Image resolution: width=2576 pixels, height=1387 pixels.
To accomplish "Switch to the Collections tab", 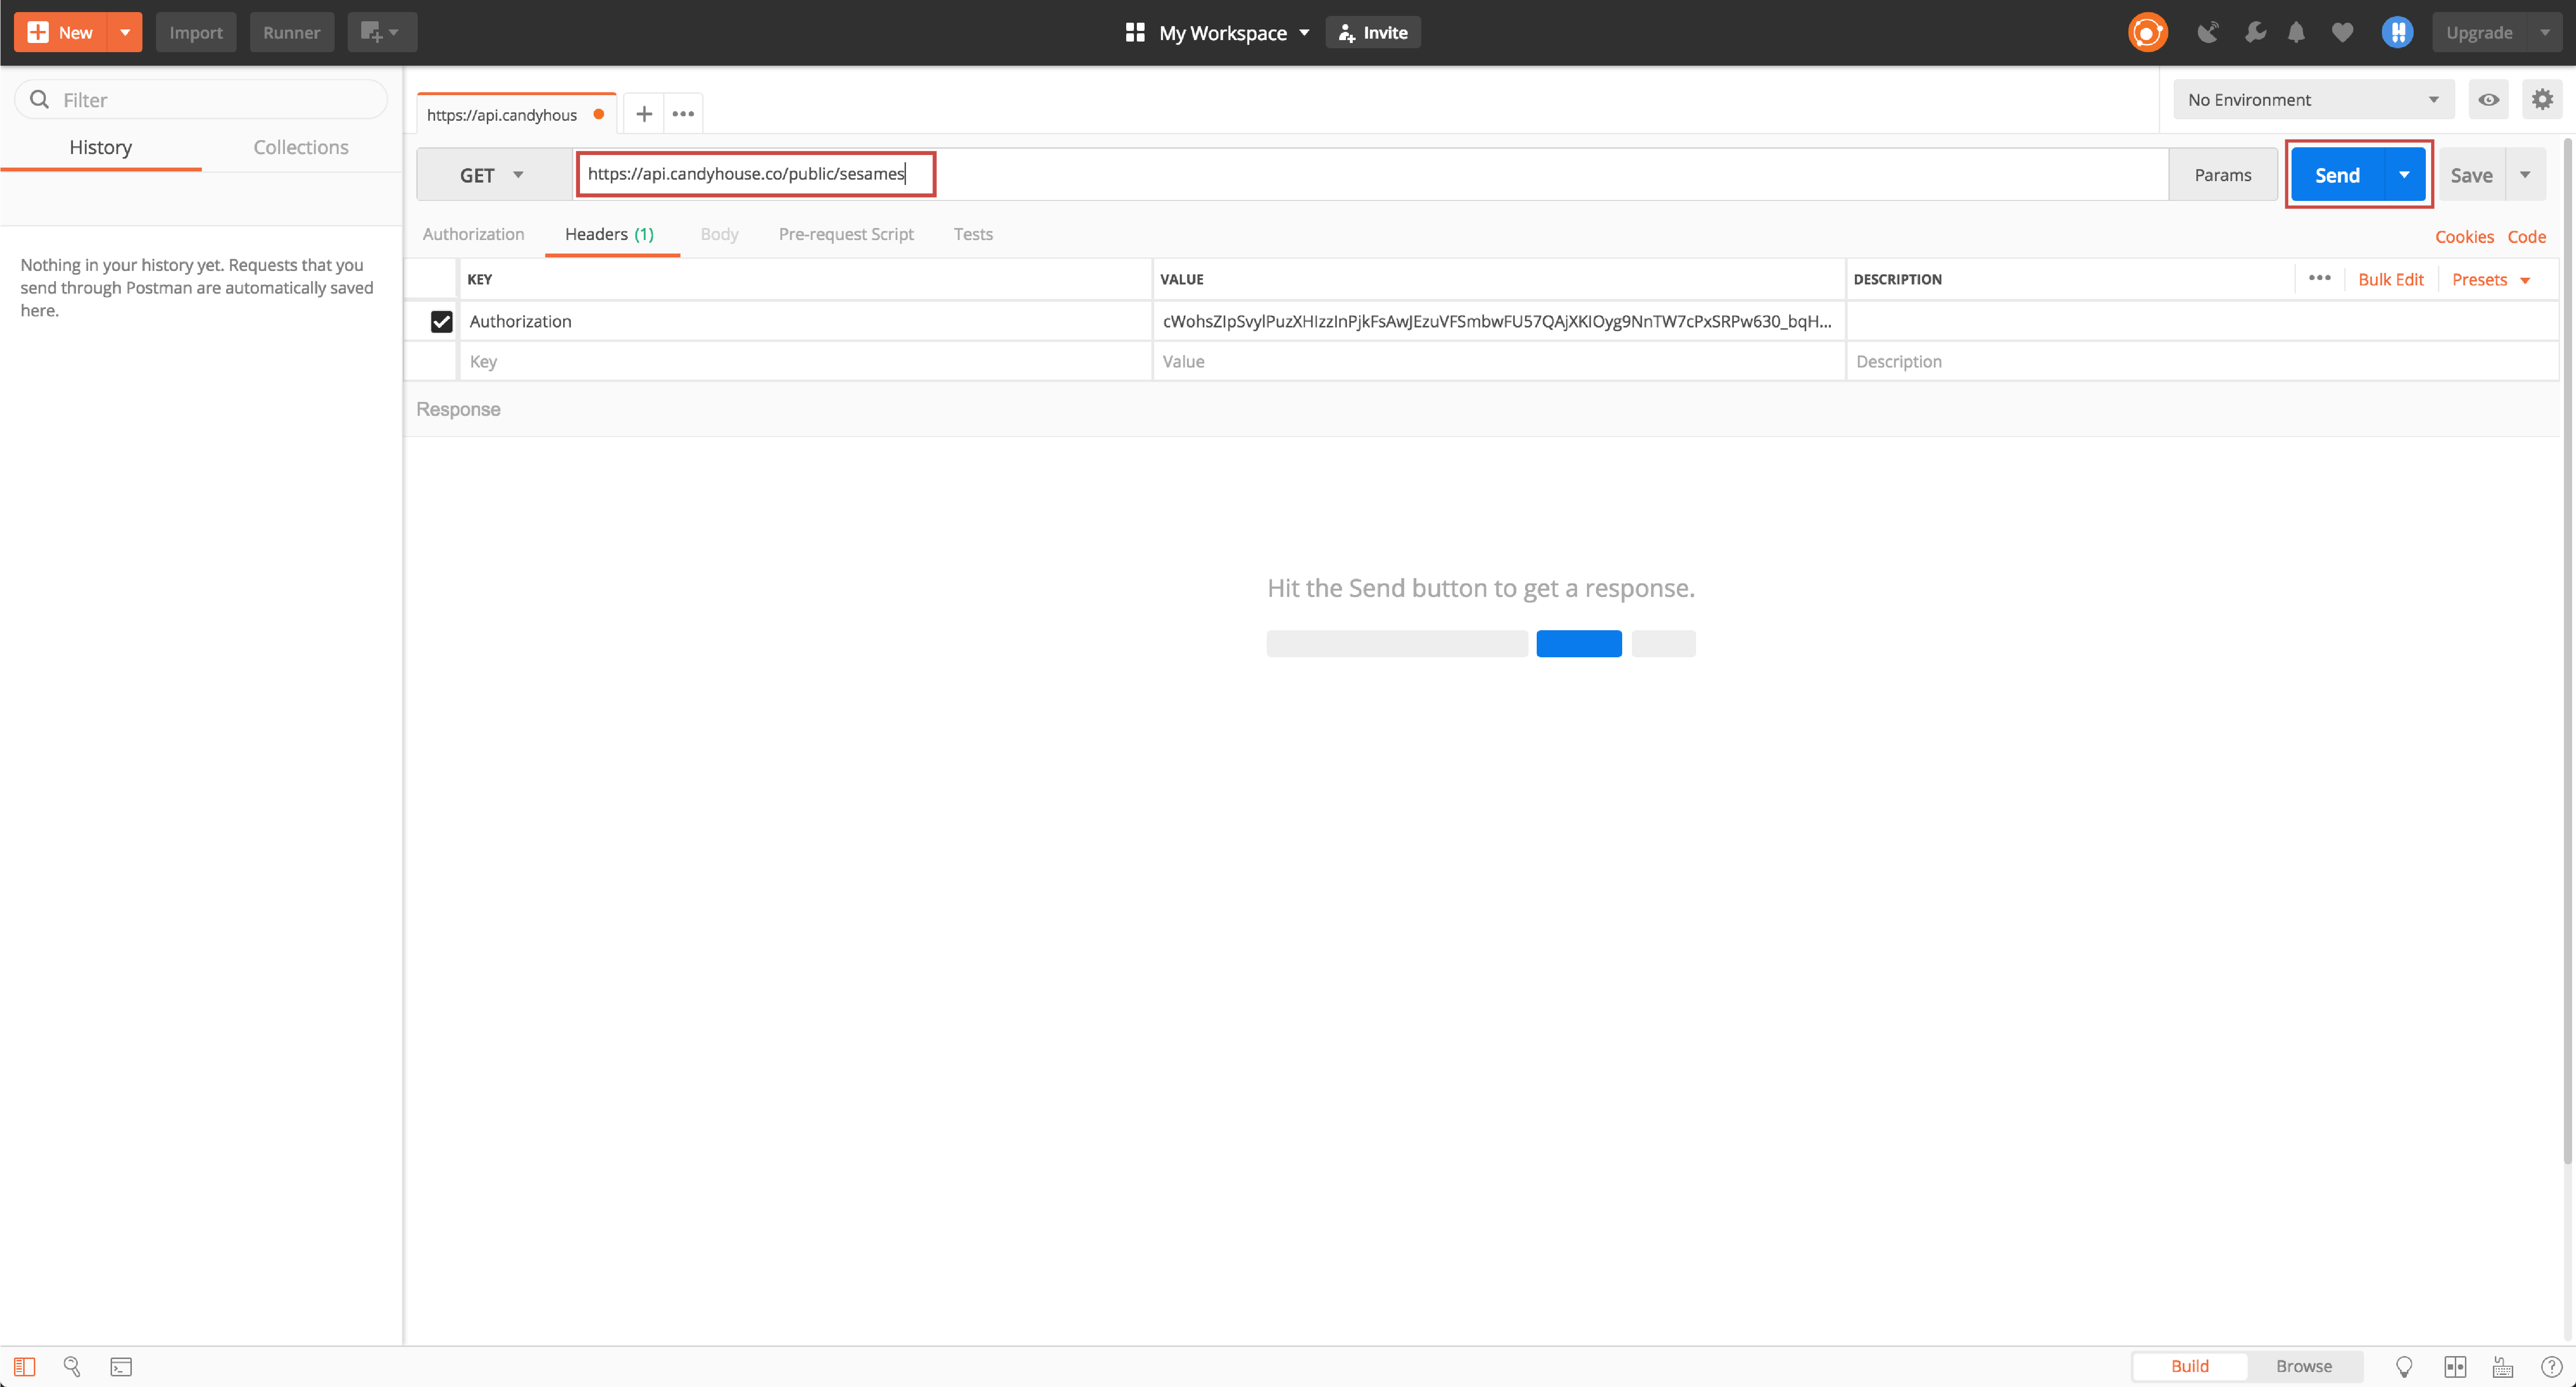I will 301,147.
